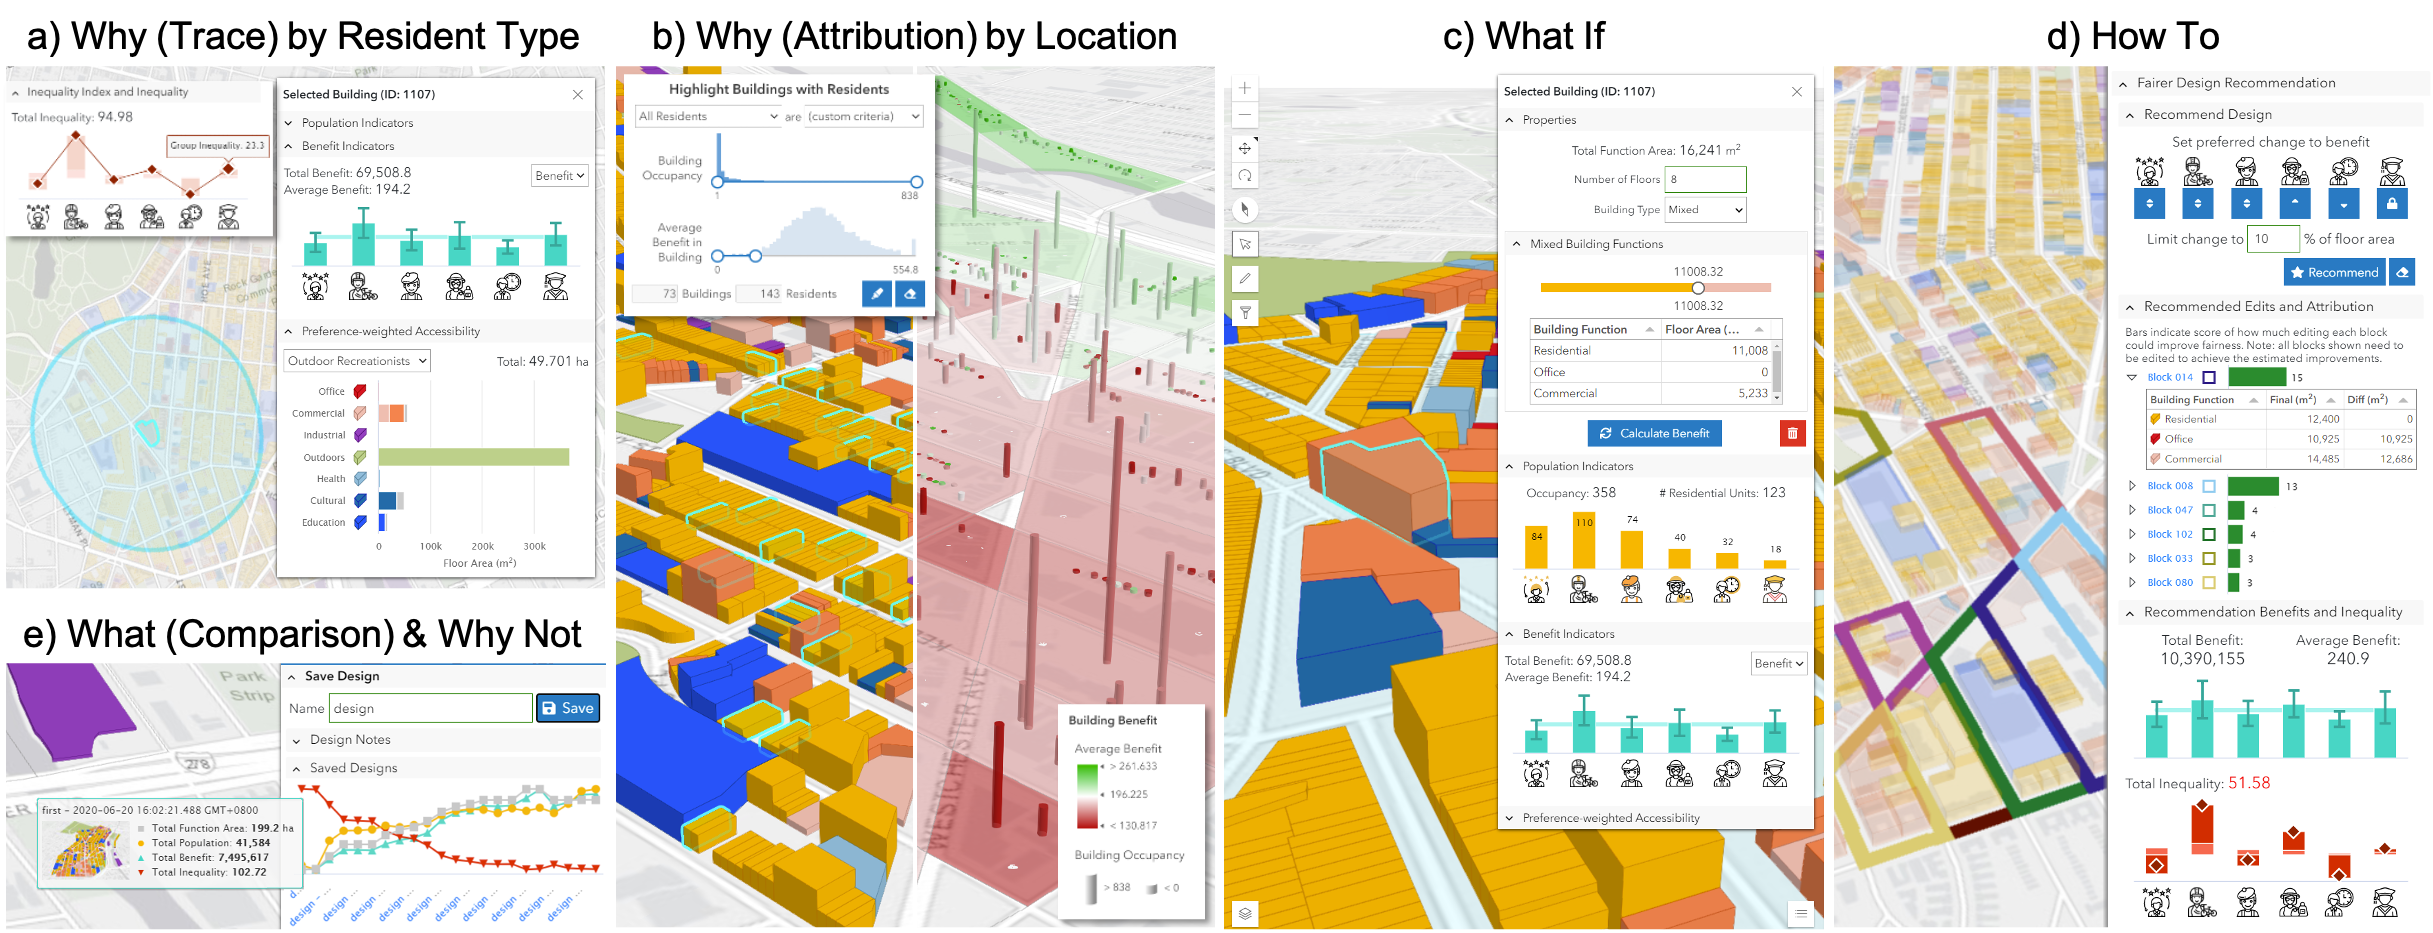Toggle the Block 014 checkbox
This screenshot has height=933, width=2433.
tap(2209, 377)
